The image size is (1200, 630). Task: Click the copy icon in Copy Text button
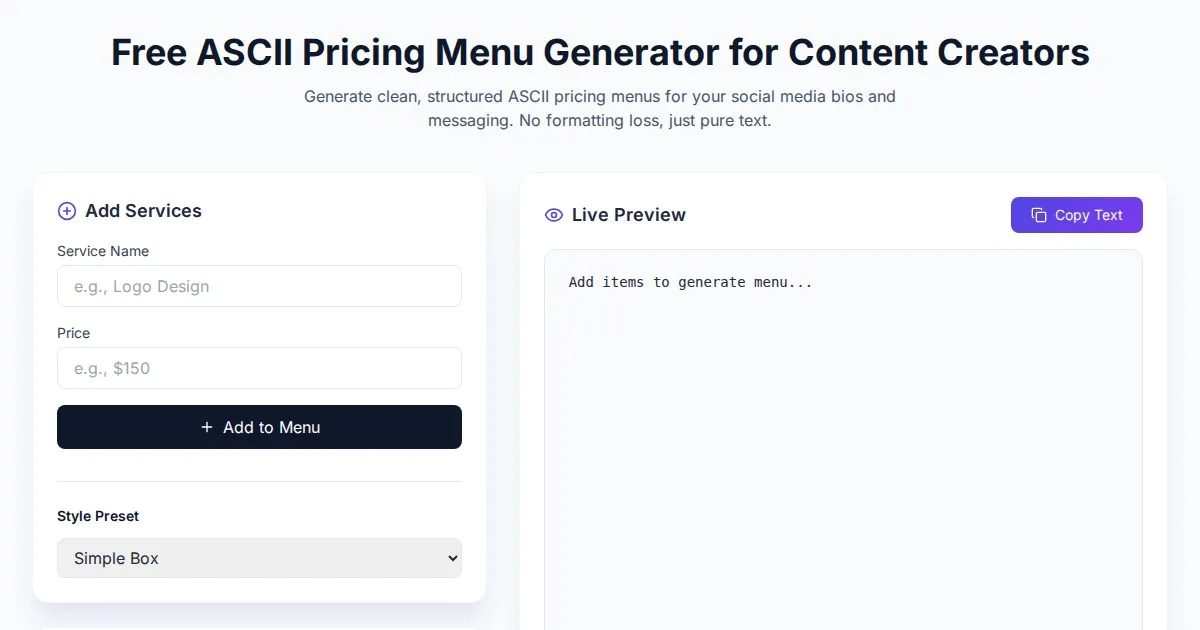pos(1039,215)
